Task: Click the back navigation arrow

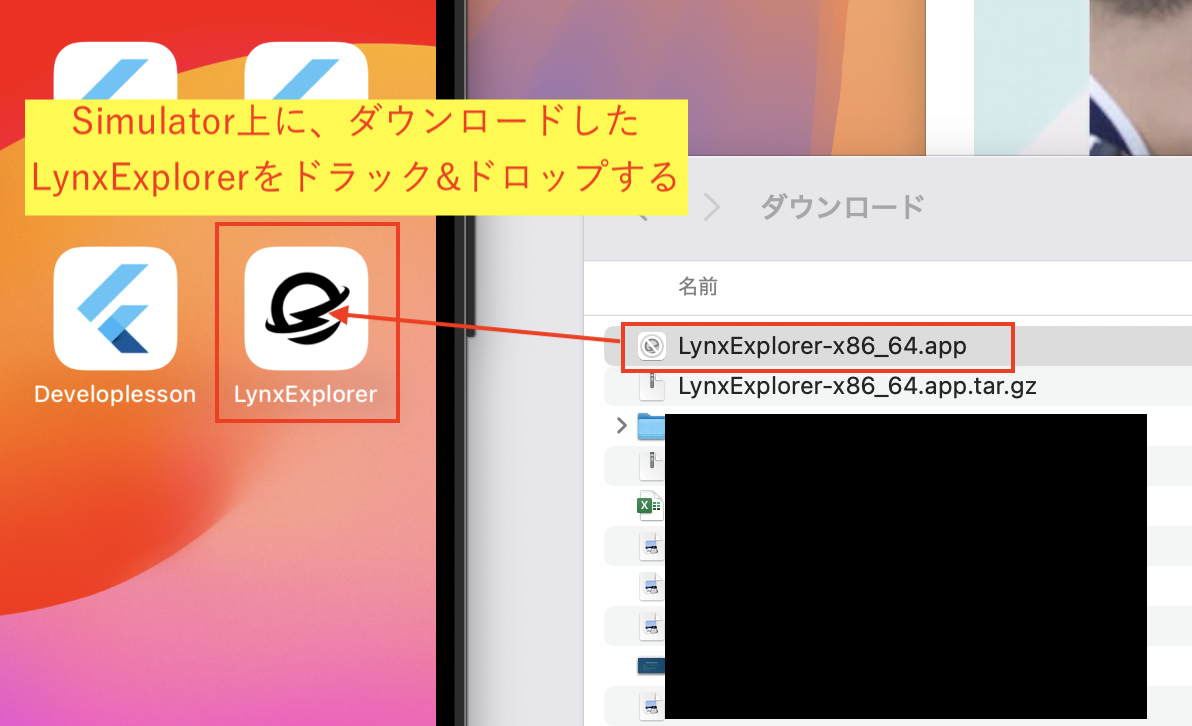Action: tap(647, 207)
